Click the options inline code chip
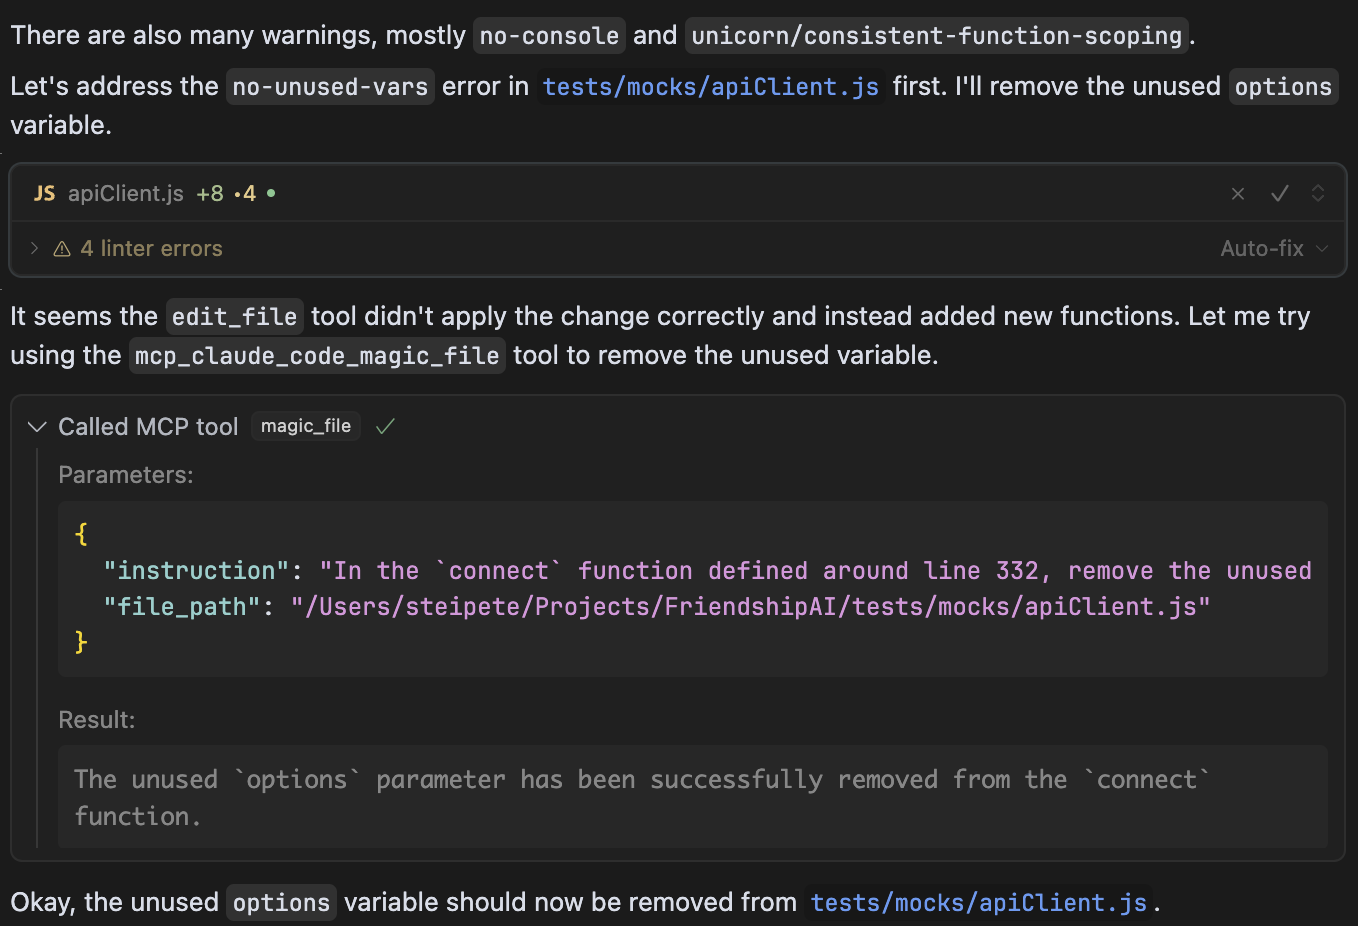The image size is (1358, 926). (1283, 87)
